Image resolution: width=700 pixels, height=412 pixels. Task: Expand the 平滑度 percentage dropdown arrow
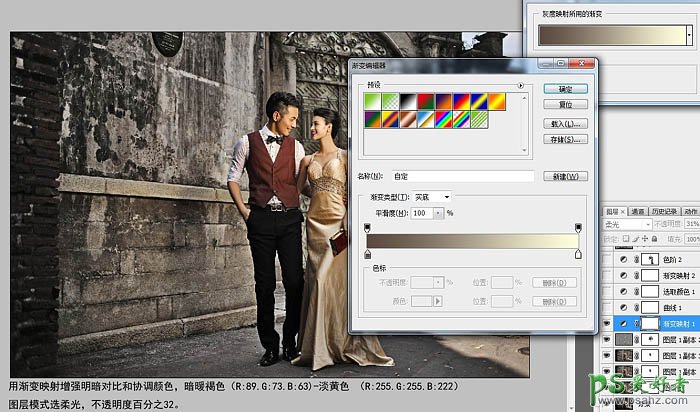tap(437, 213)
